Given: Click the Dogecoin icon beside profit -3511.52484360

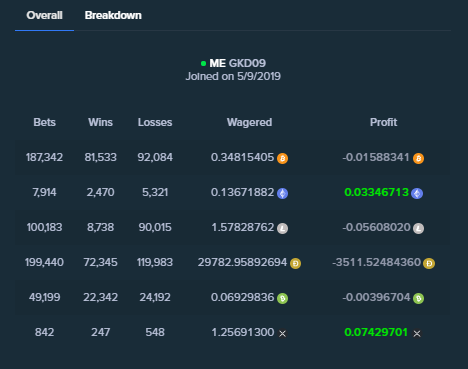Looking at the screenshot, I should [x=429, y=263].
